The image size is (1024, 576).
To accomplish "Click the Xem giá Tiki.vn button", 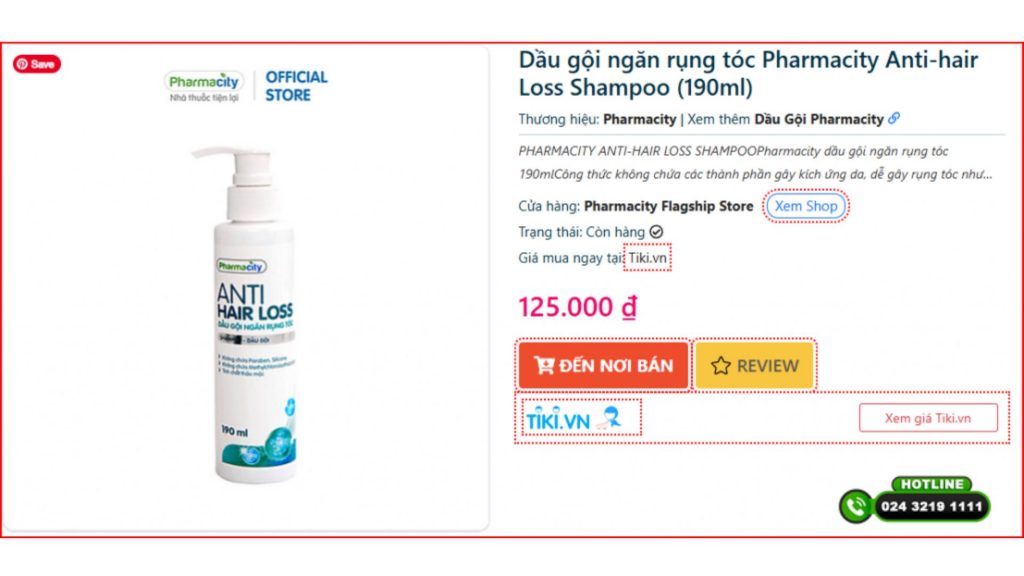I will 928,418.
